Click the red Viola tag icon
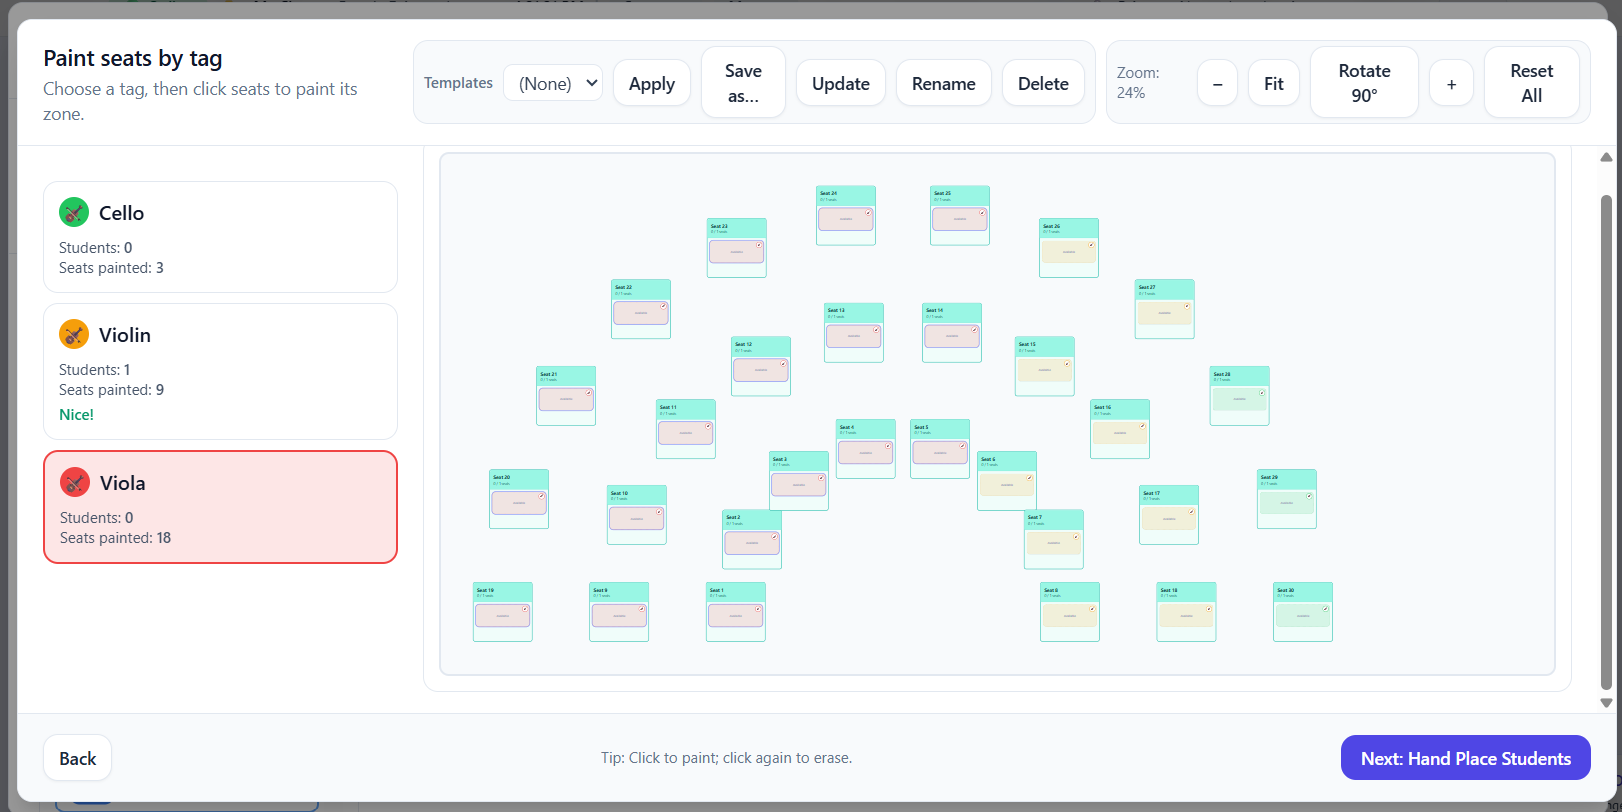Screen dimensions: 1622x812 click(75, 483)
